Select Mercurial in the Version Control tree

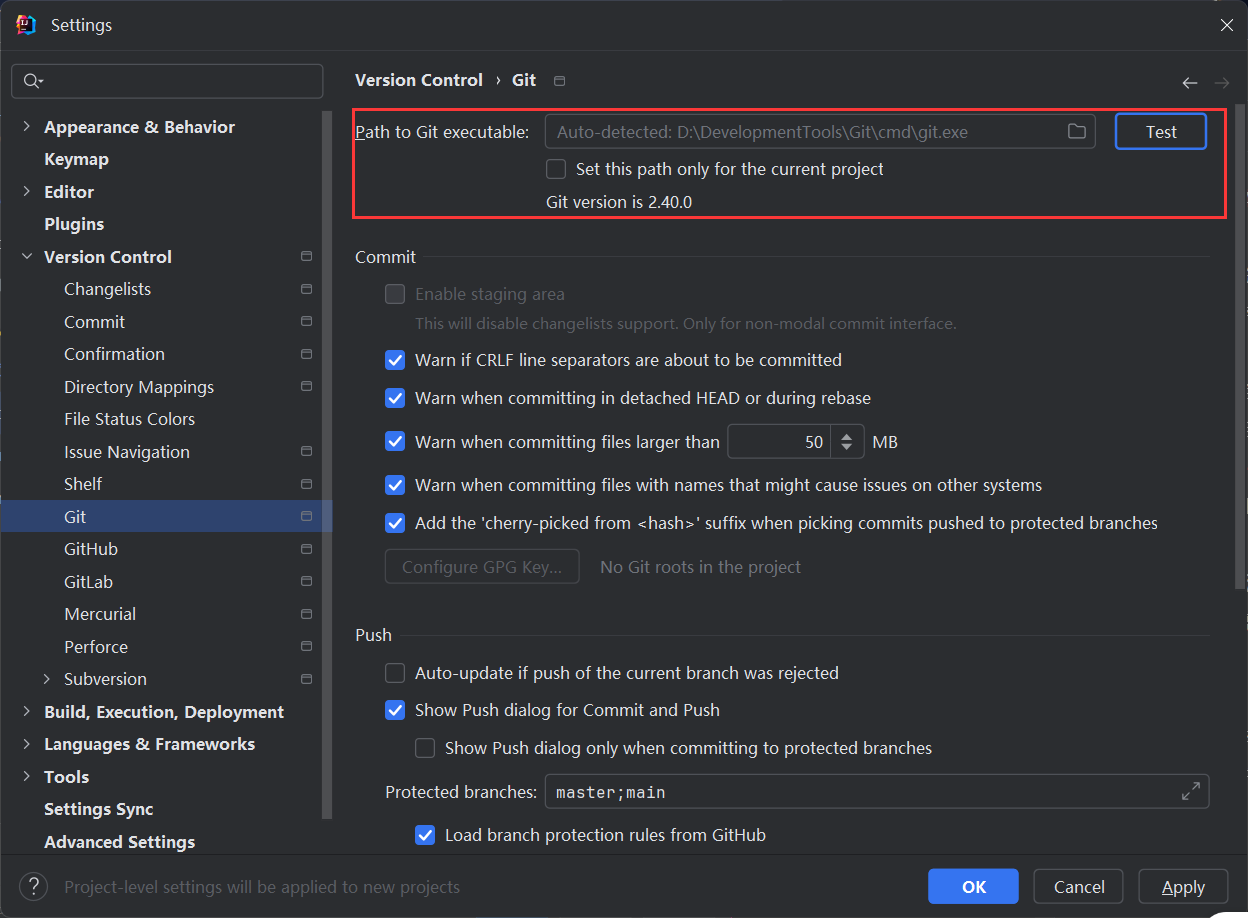click(100, 614)
